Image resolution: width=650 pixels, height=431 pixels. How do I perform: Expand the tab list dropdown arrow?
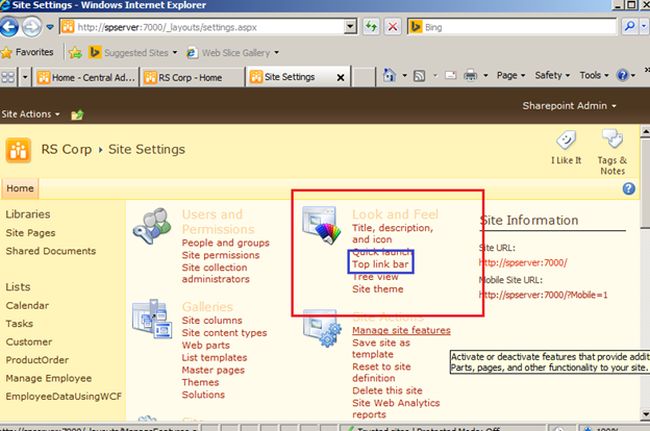(25, 77)
